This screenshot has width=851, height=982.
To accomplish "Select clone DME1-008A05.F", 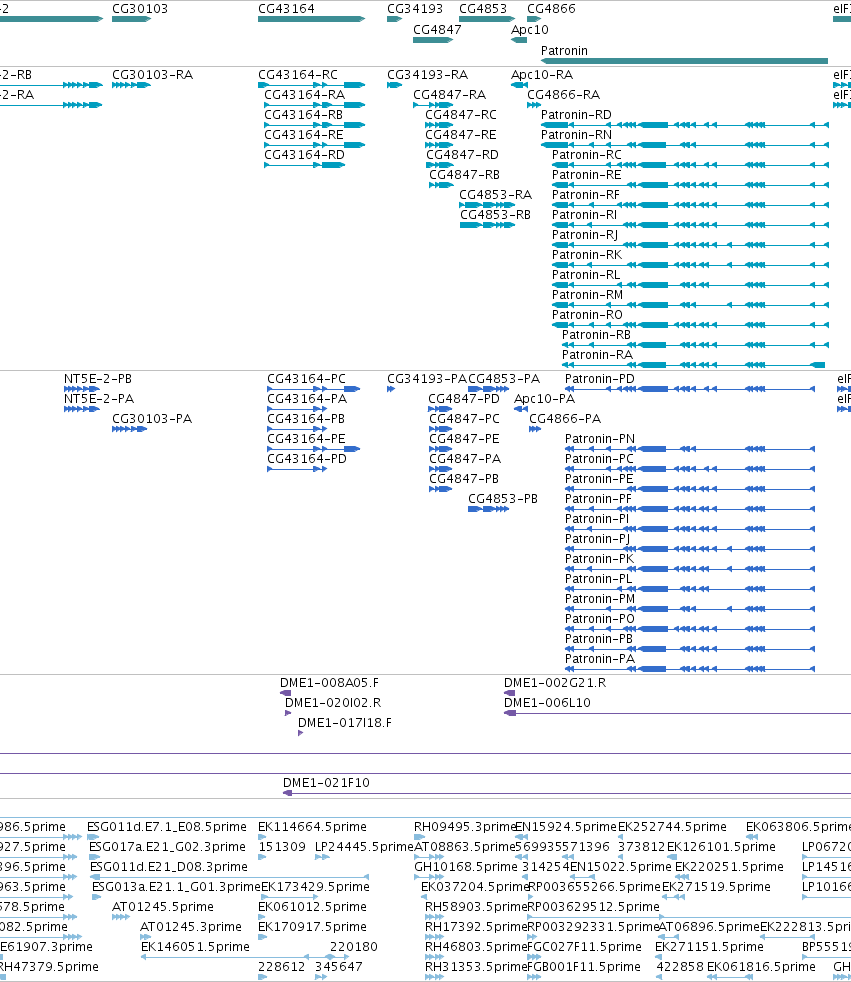I will click(x=329, y=684).
